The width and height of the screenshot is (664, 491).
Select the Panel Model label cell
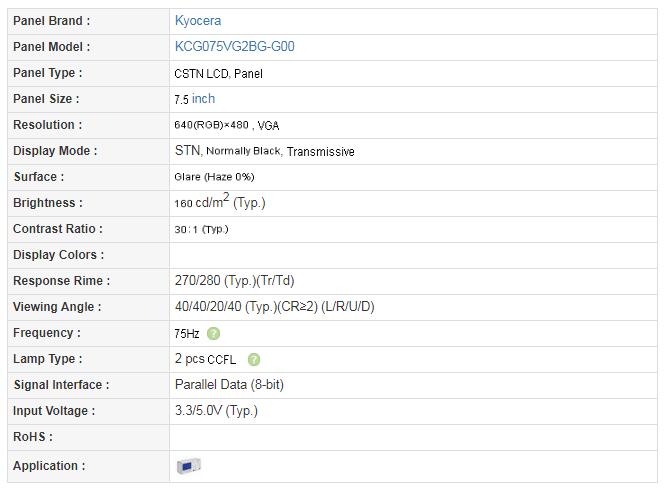coord(89,47)
